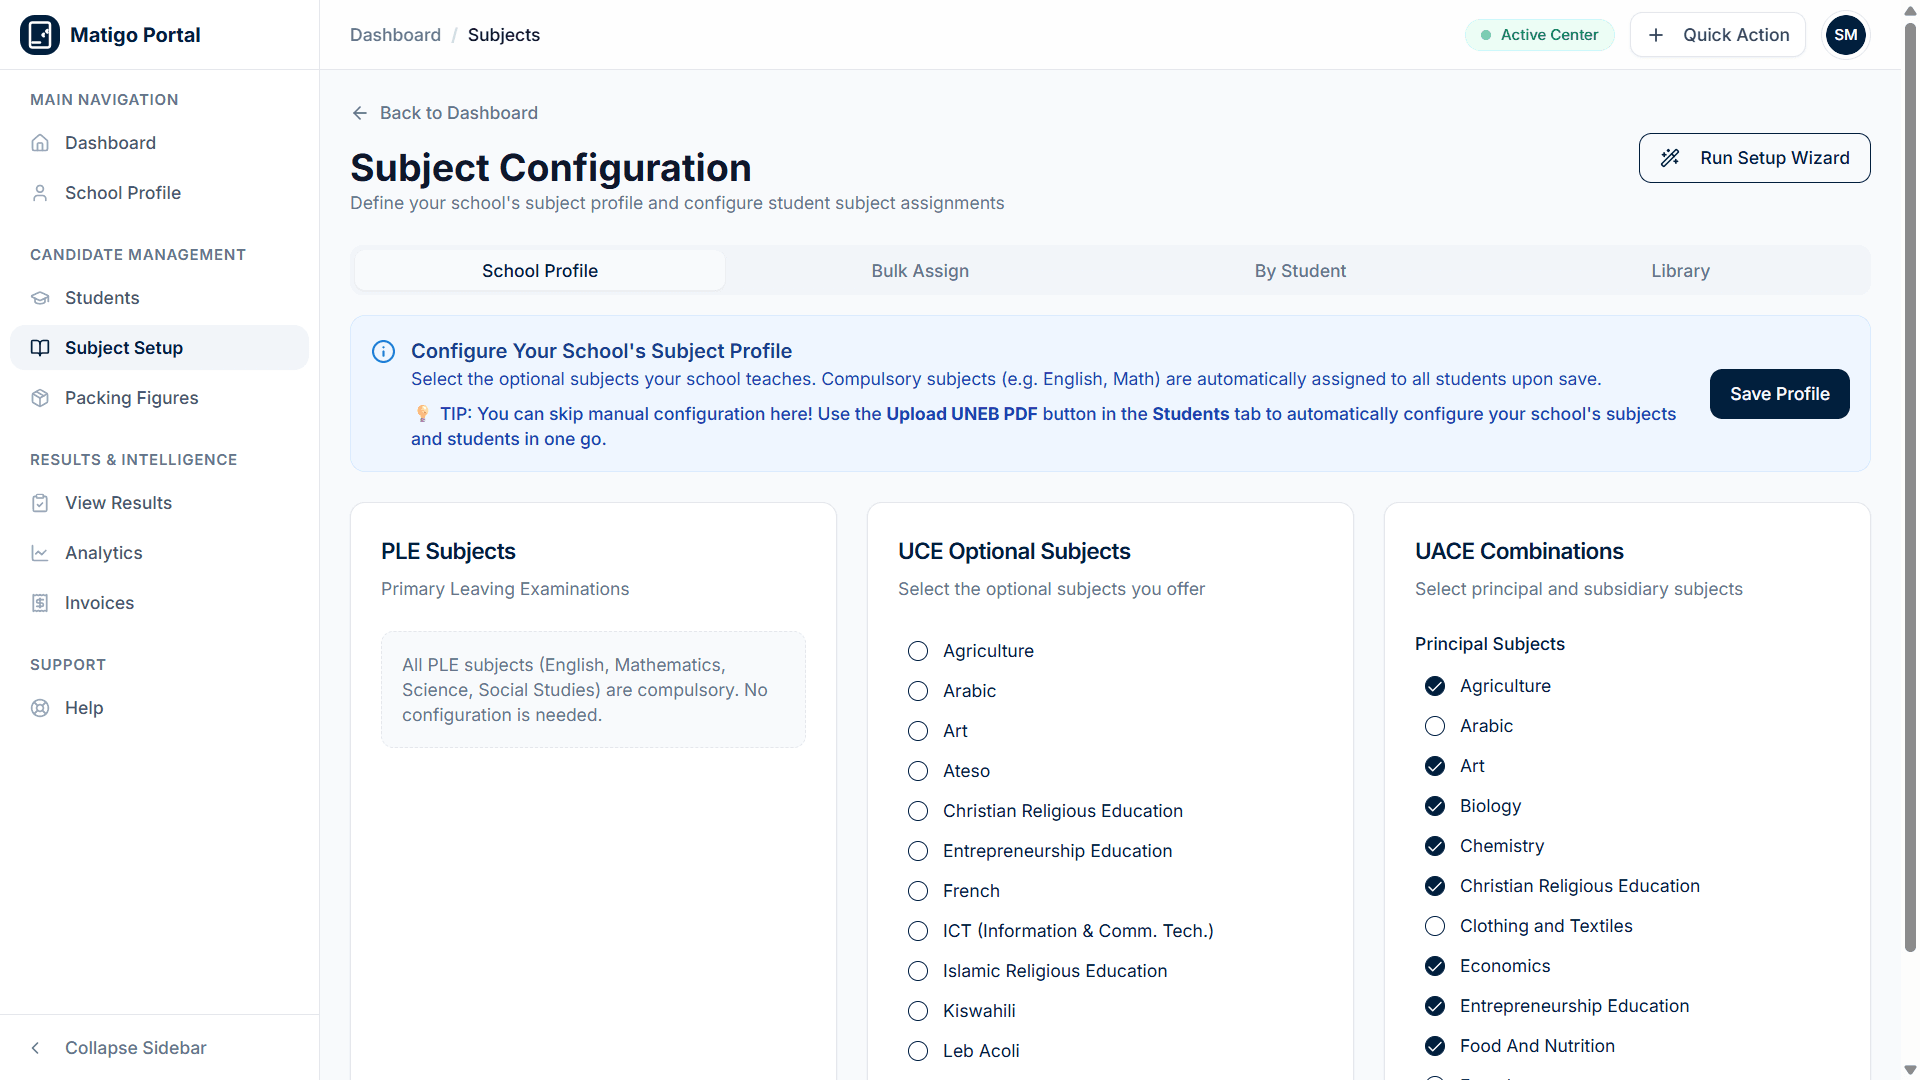Click the magic wand icon in Run Setup Wizard

coord(1670,158)
